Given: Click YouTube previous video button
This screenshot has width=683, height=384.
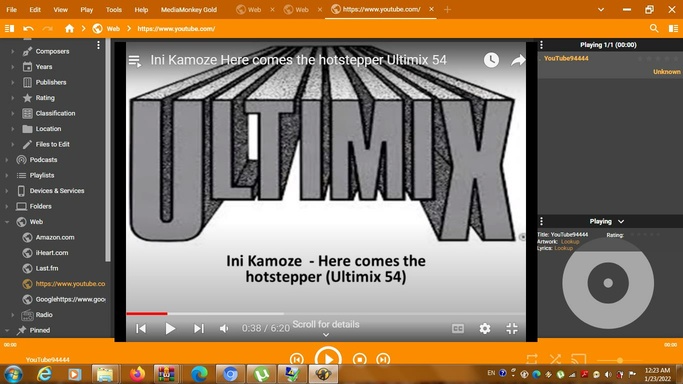Looking at the screenshot, I should click(x=141, y=328).
